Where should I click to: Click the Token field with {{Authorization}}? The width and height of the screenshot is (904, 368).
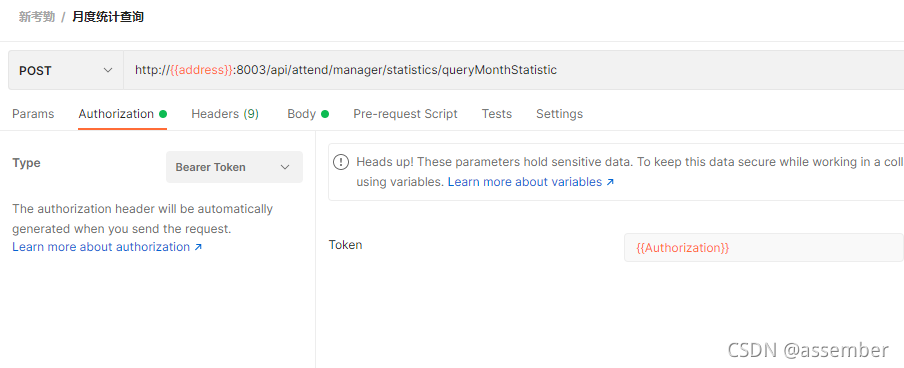click(x=763, y=247)
